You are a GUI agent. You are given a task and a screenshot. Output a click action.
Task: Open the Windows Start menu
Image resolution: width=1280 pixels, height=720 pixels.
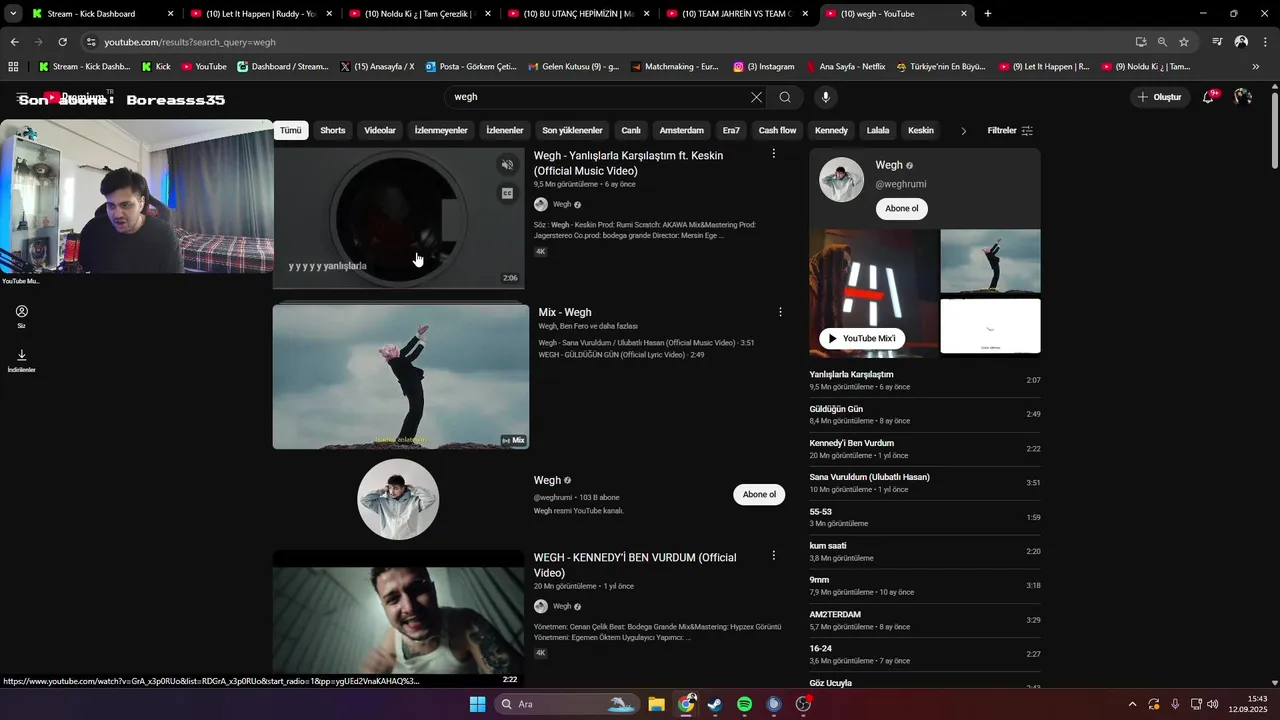pos(477,704)
